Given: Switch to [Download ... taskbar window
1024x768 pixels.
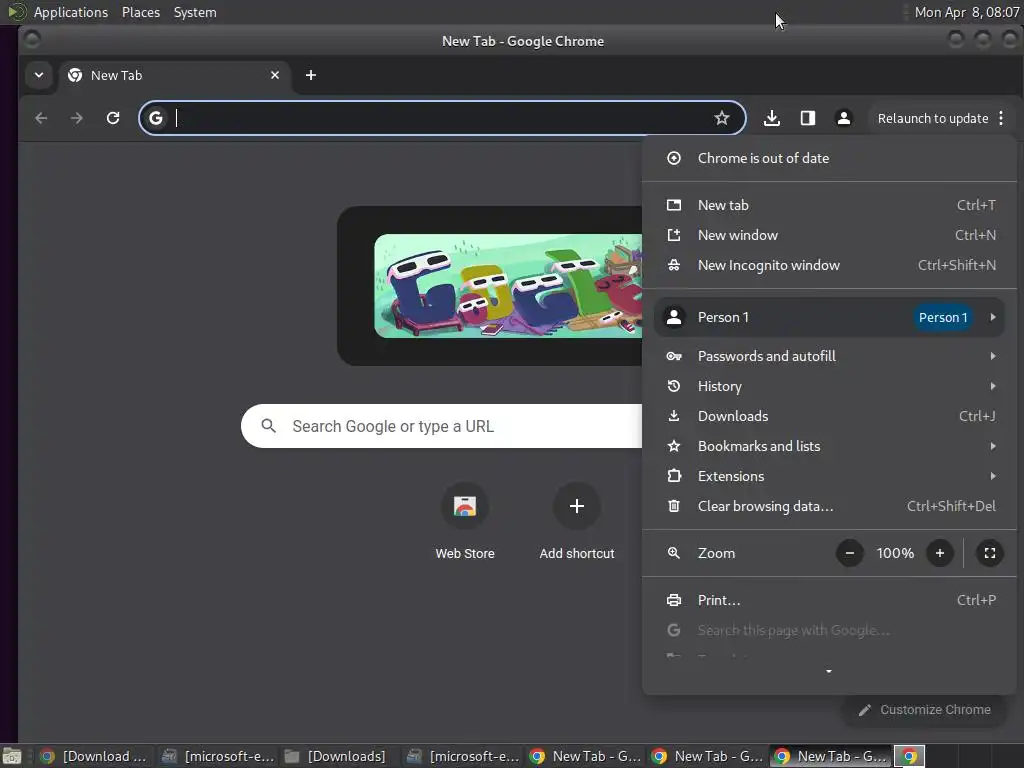Looking at the screenshot, I should pyautogui.click(x=93, y=756).
